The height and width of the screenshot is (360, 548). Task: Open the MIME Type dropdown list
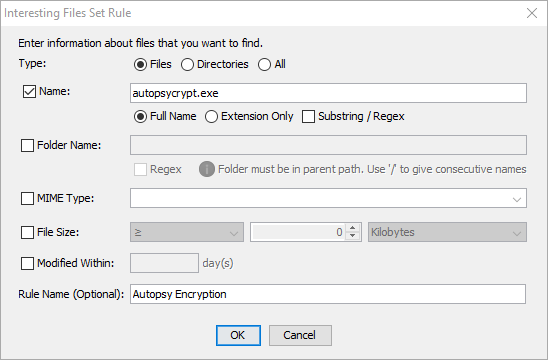[x=517, y=199]
